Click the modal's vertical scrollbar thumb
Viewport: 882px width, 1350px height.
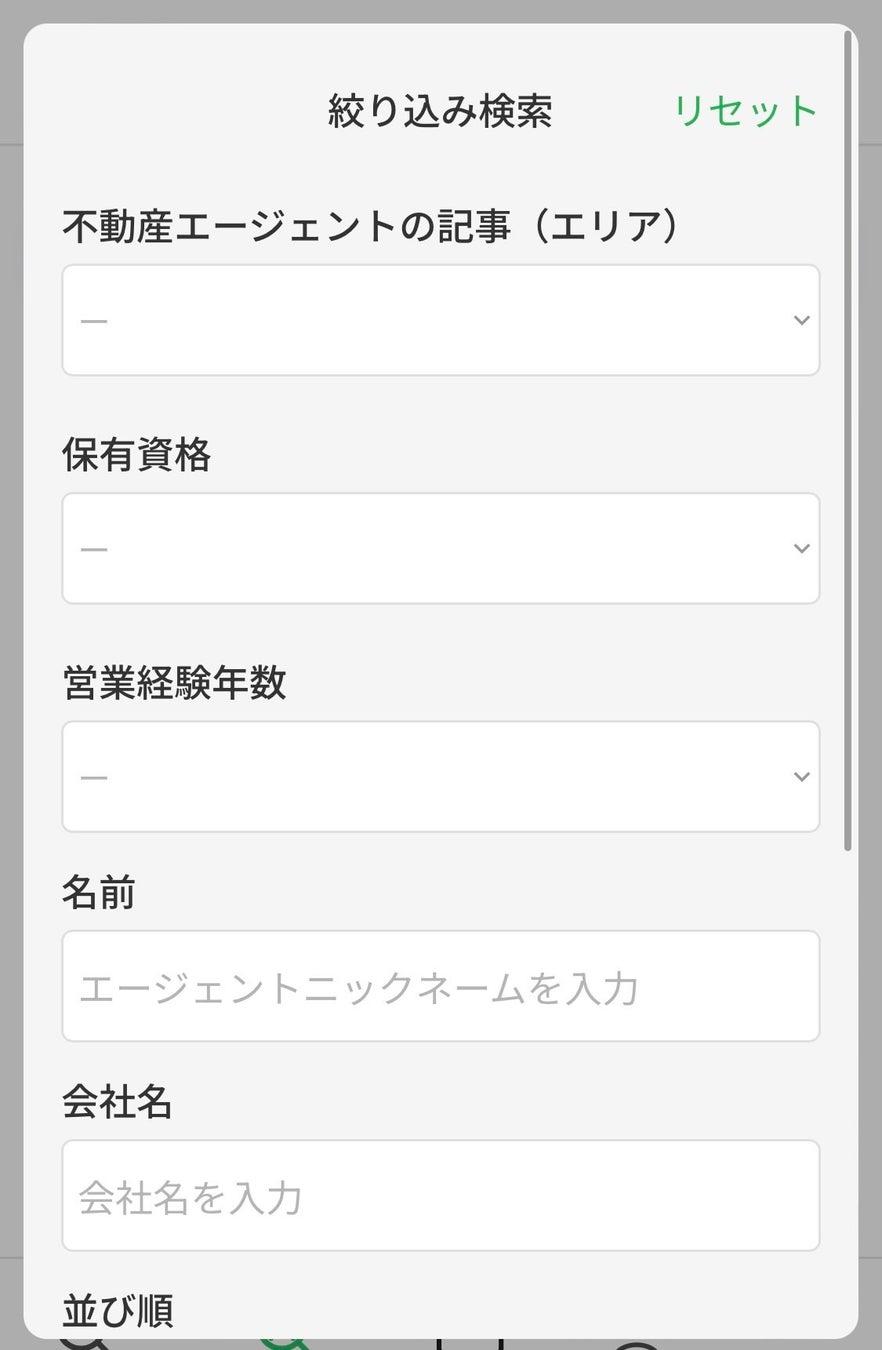[x=848, y=440]
